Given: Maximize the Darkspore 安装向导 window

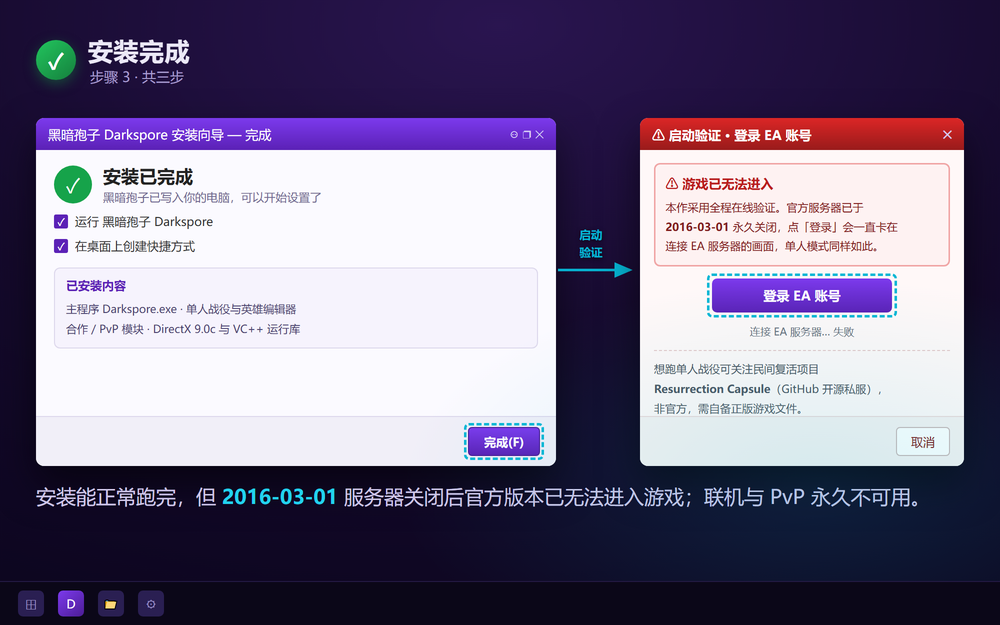Looking at the screenshot, I should tap(527, 135).
